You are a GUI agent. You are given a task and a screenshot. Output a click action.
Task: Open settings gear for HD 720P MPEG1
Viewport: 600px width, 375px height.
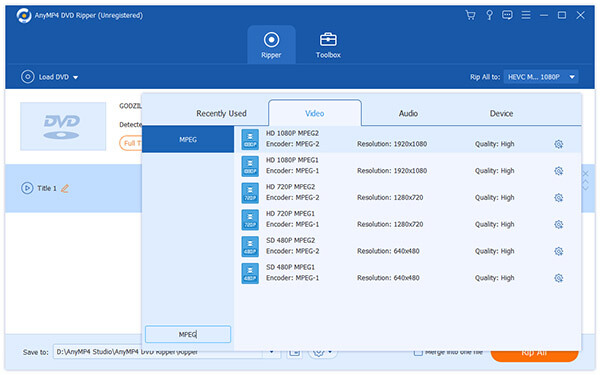[x=559, y=225]
